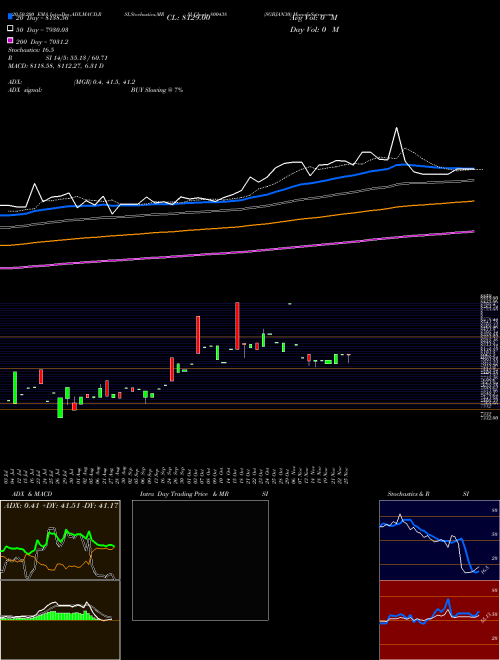The image size is (500, 660).
Task: Click the white 50 Day legend swatch
Action: (x=10, y=29)
